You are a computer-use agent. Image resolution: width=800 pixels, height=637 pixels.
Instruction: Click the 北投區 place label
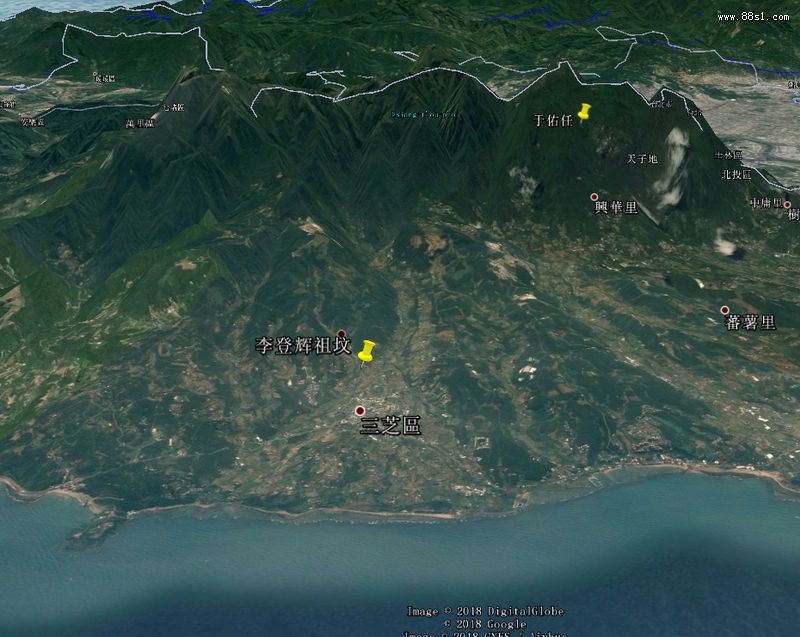coord(737,174)
